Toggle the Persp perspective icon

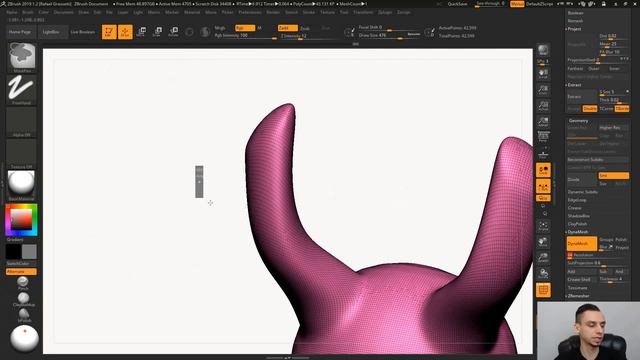coord(543,136)
